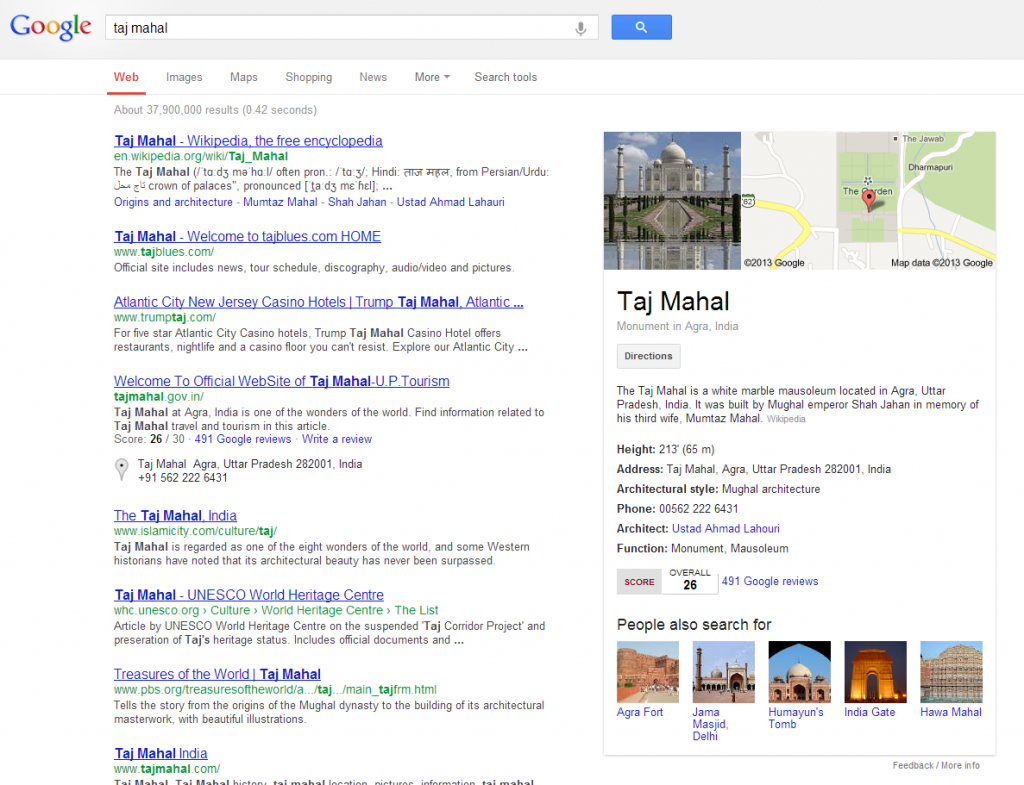This screenshot has width=1024, height=785.
Task: Switch to the News tab
Action: coord(373,77)
